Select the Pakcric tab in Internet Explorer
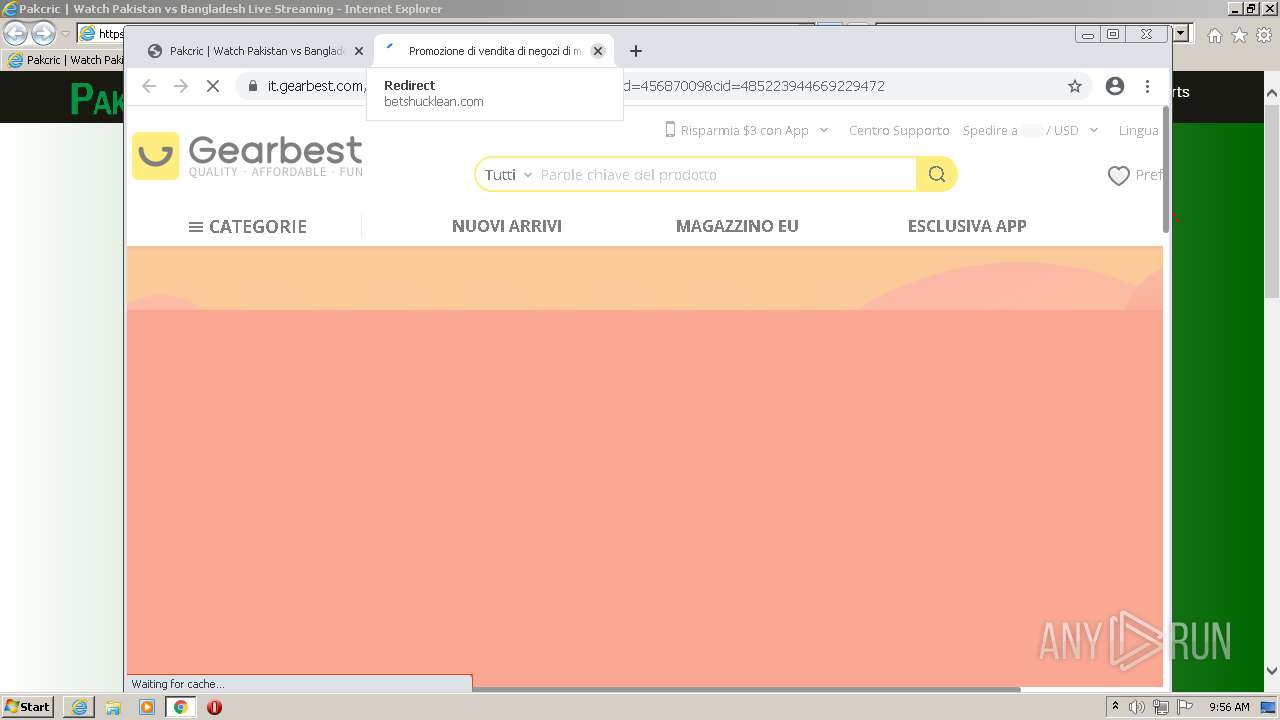The height and width of the screenshot is (720, 1280). click(x=66, y=60)
